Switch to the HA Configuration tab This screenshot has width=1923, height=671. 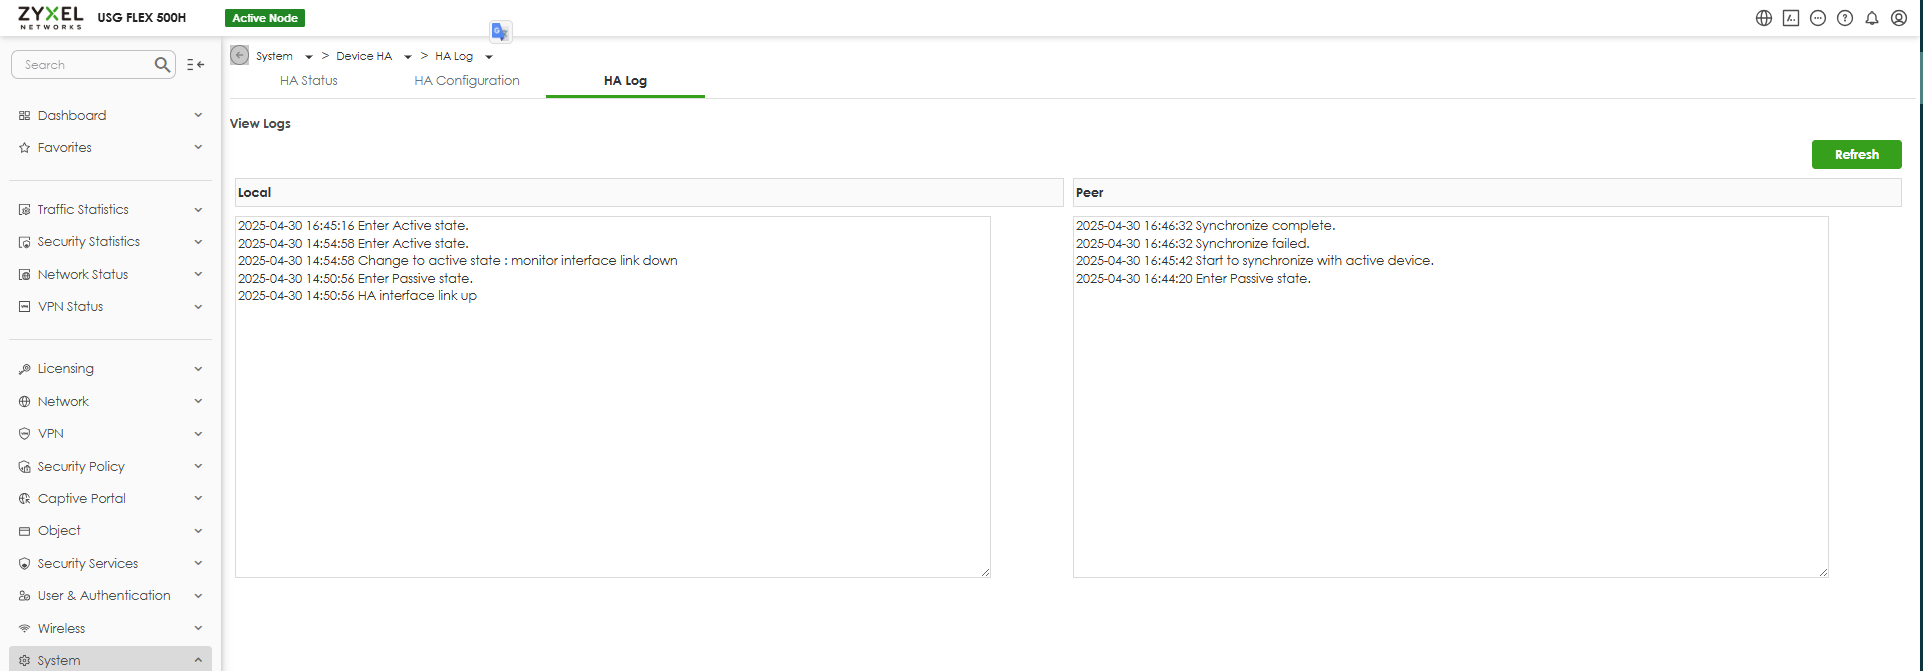coord(467,81)
